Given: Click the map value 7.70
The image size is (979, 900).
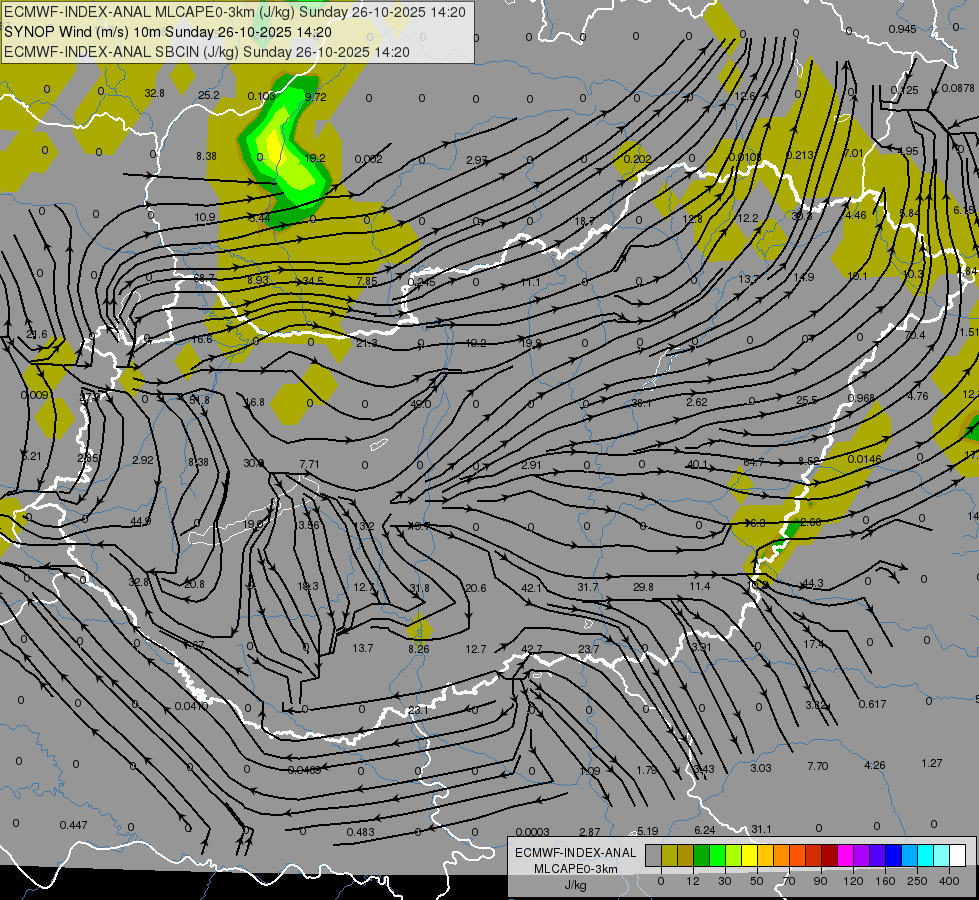Looking at the screenshot, I should [818, 766].
